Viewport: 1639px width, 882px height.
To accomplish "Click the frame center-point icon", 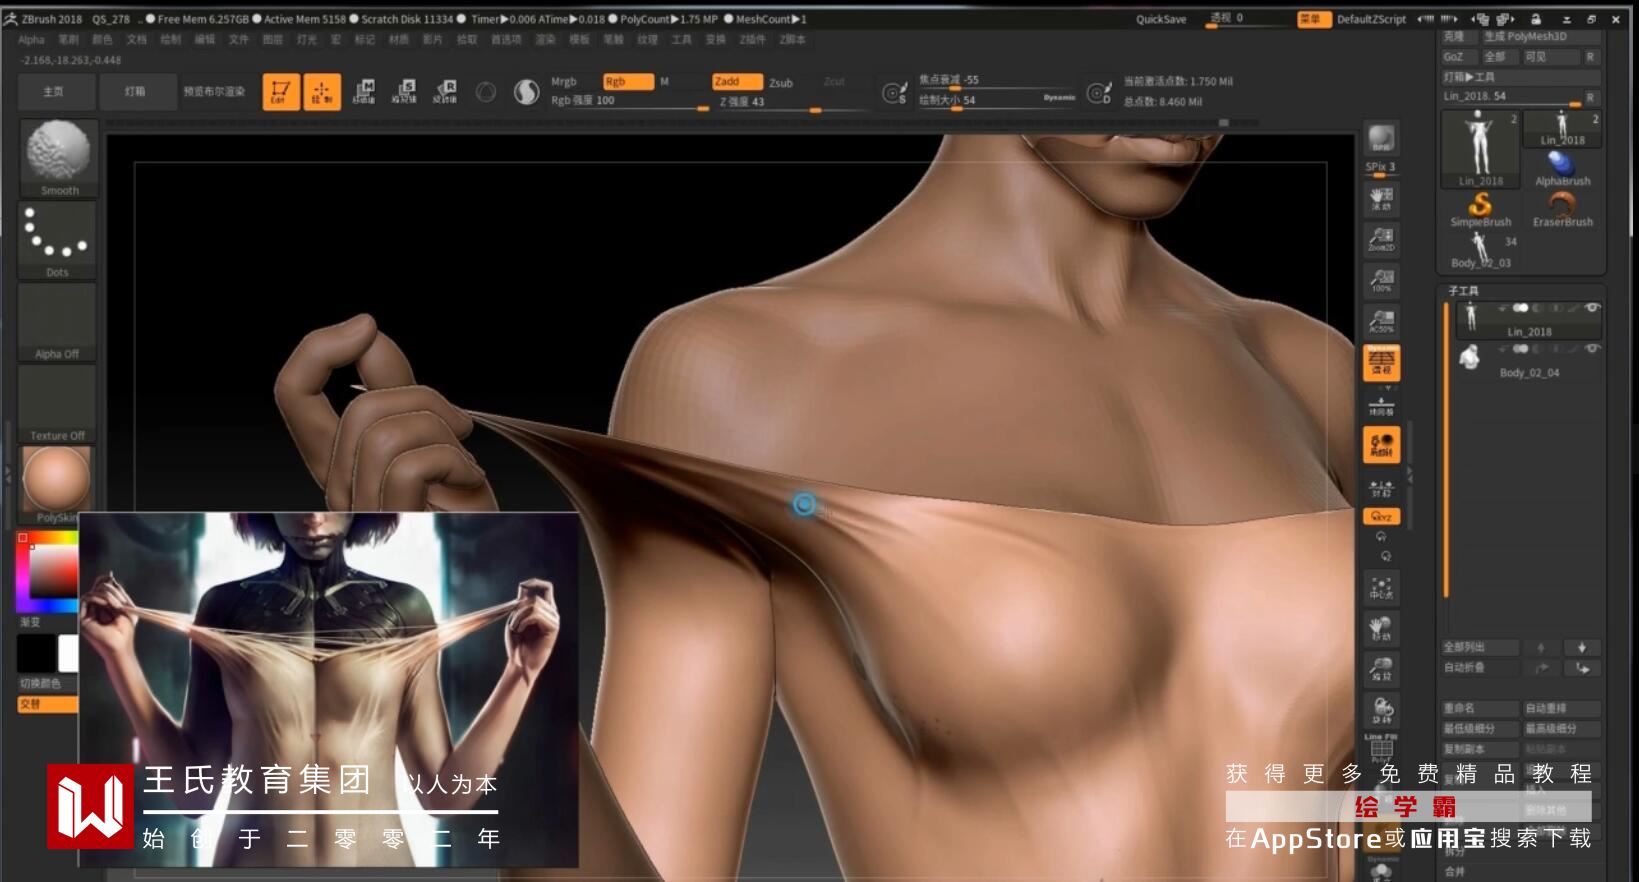I will [x=1381, y=589].
